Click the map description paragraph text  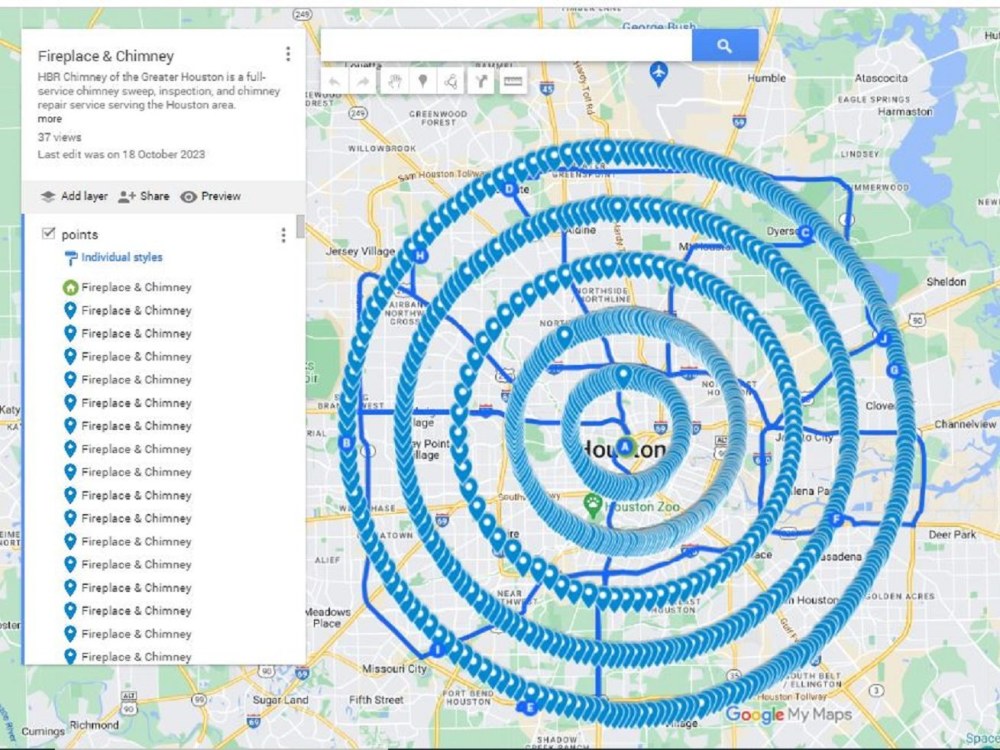(159, 91)
